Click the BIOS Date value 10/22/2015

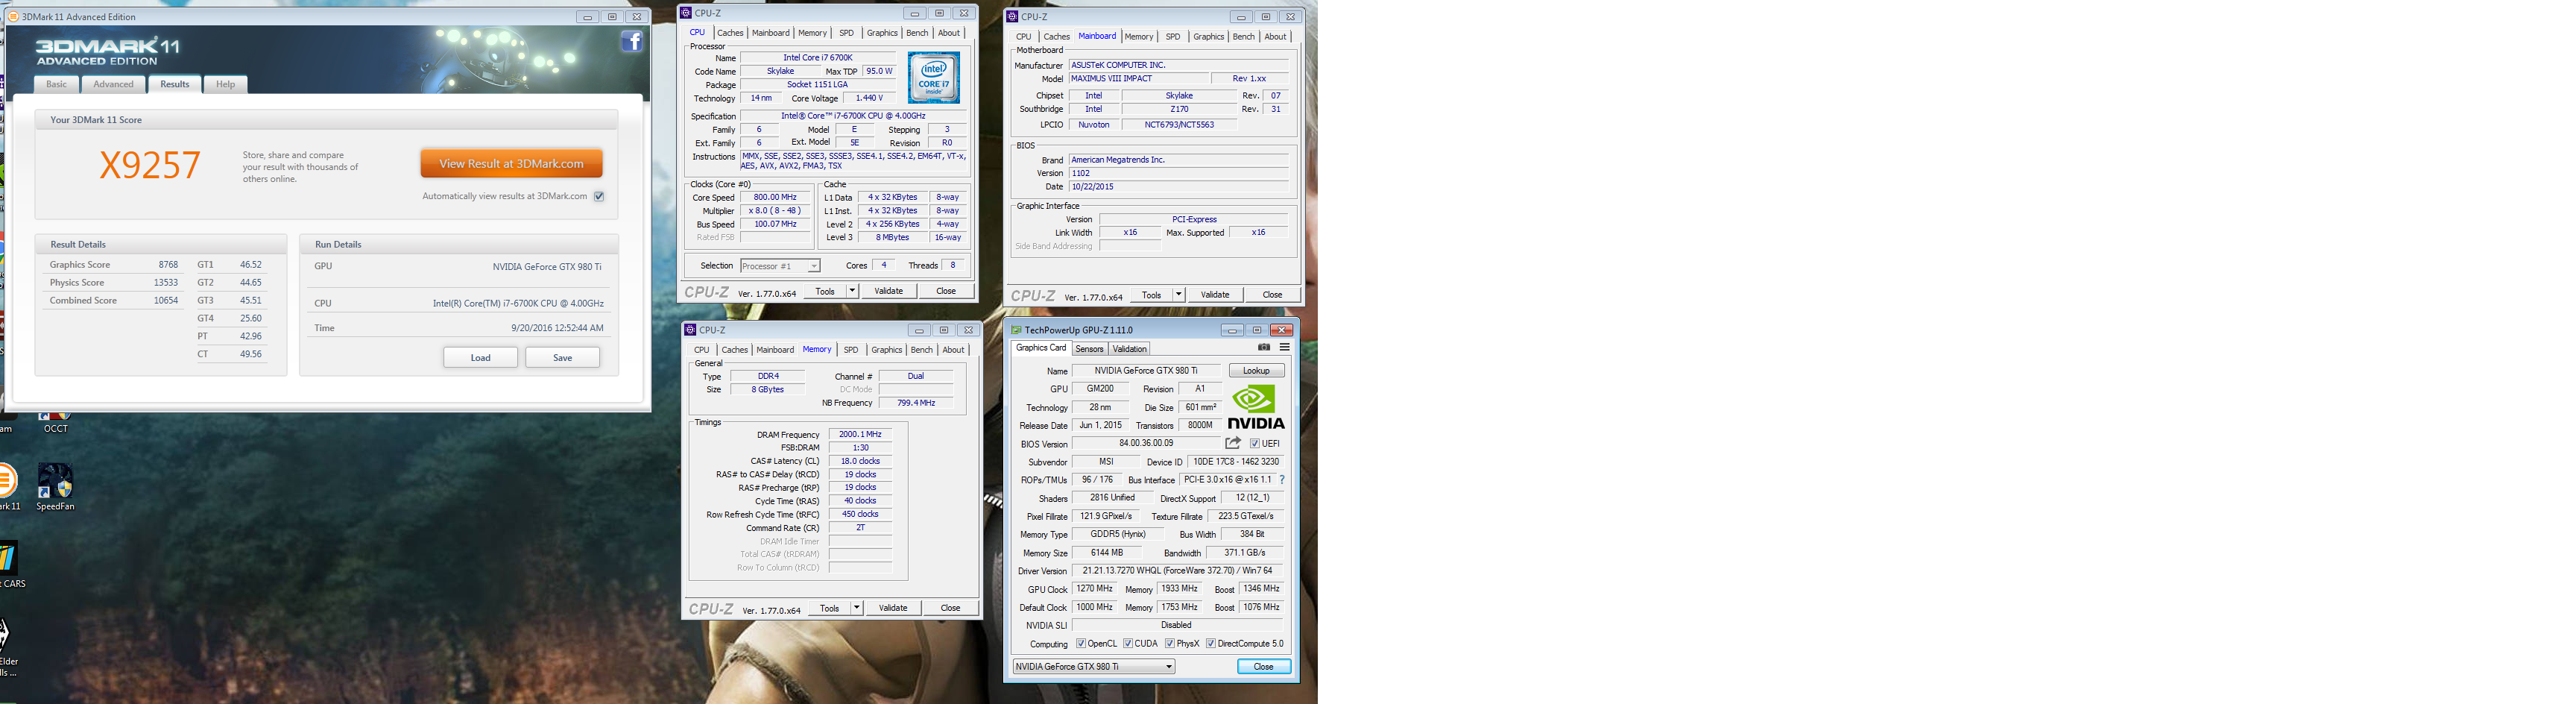point(1179,187)
